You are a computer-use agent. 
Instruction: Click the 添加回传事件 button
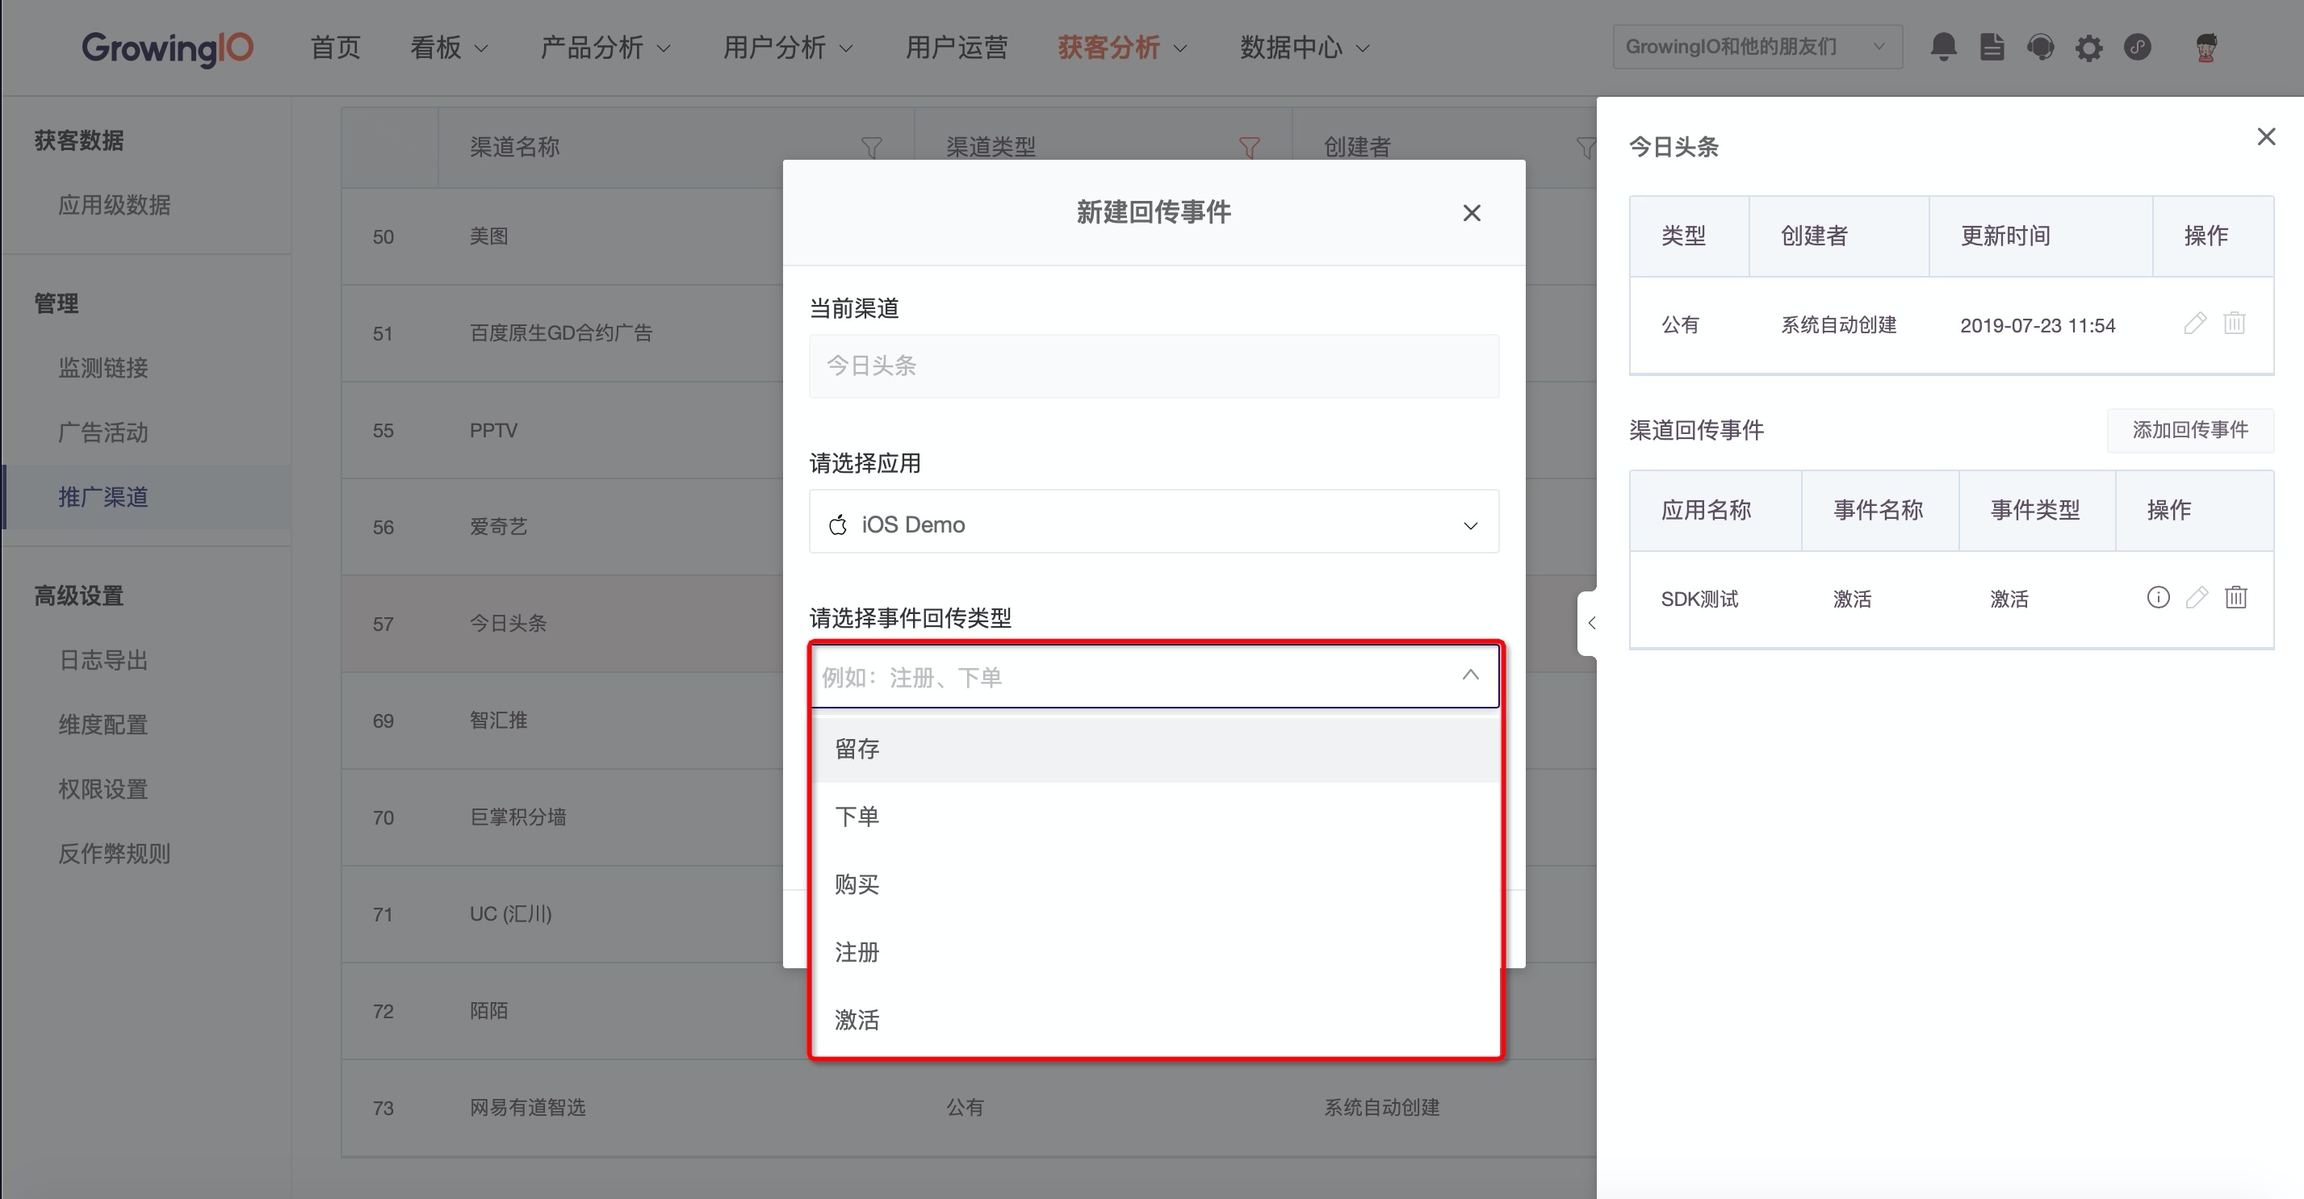[x=2189, y=430]
